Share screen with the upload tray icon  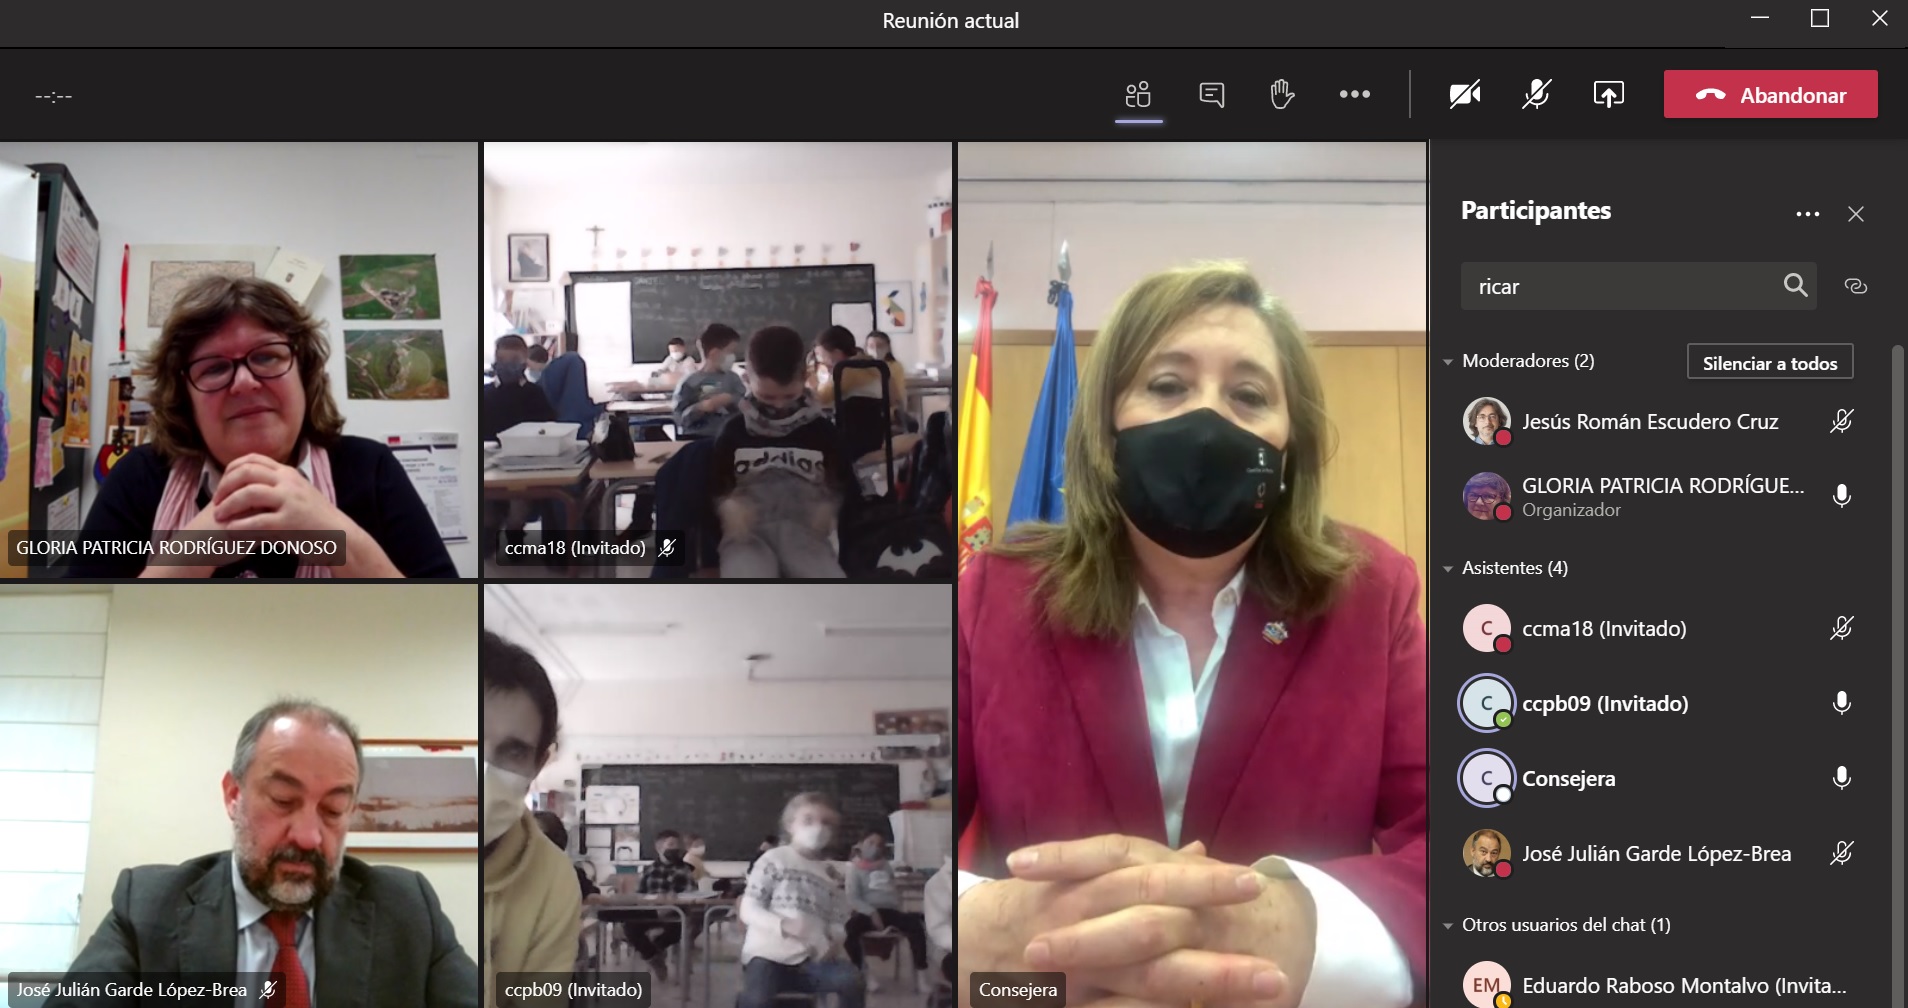[x=1608, y=95]
